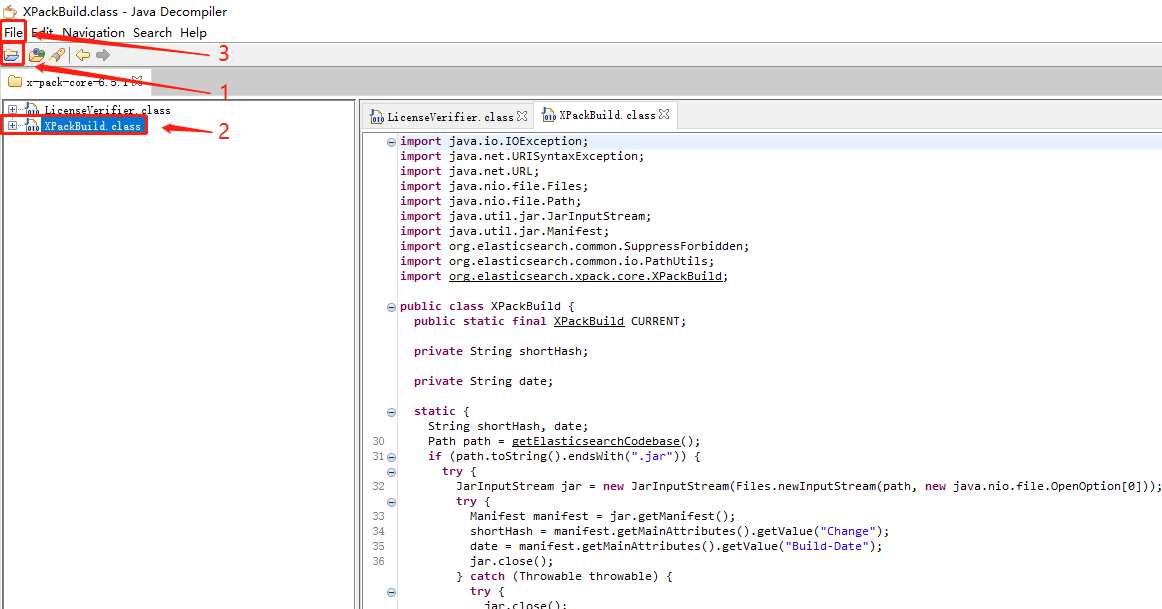Click line number 32 in the gutter
This screenshot has height=609, width=1162.
point(379,487)
